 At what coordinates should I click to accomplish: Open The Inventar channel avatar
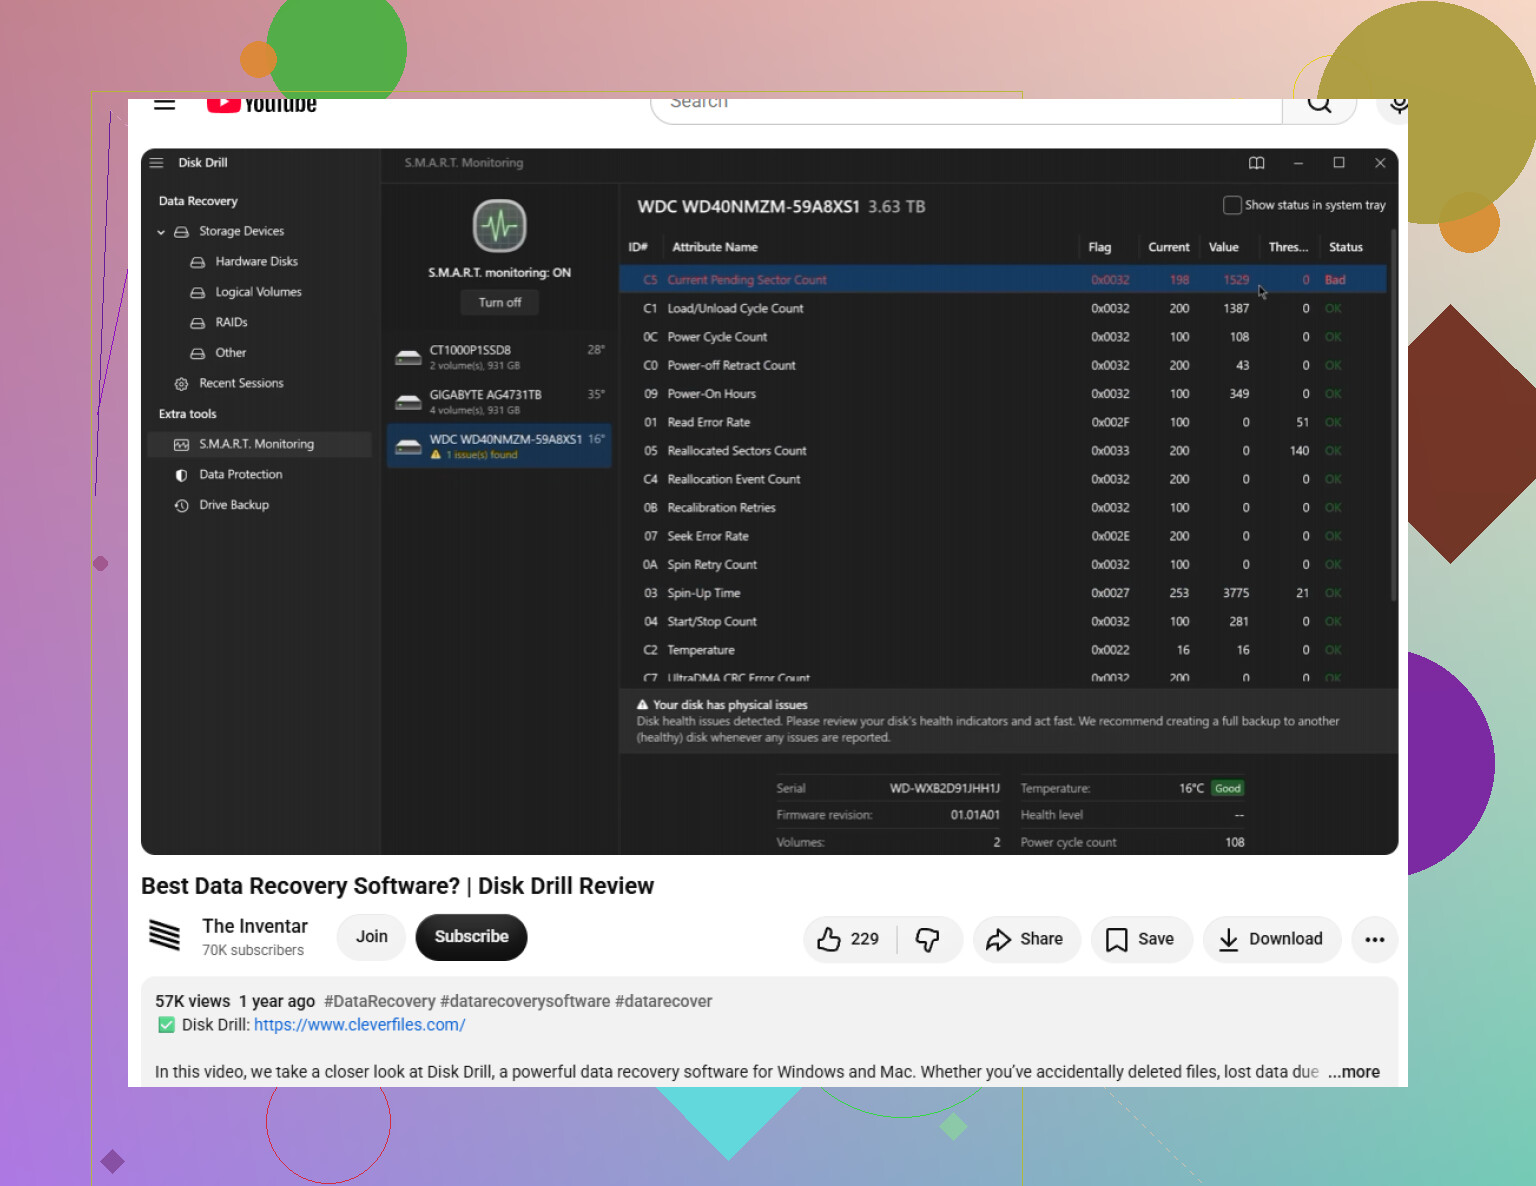[x=164, y=935]
